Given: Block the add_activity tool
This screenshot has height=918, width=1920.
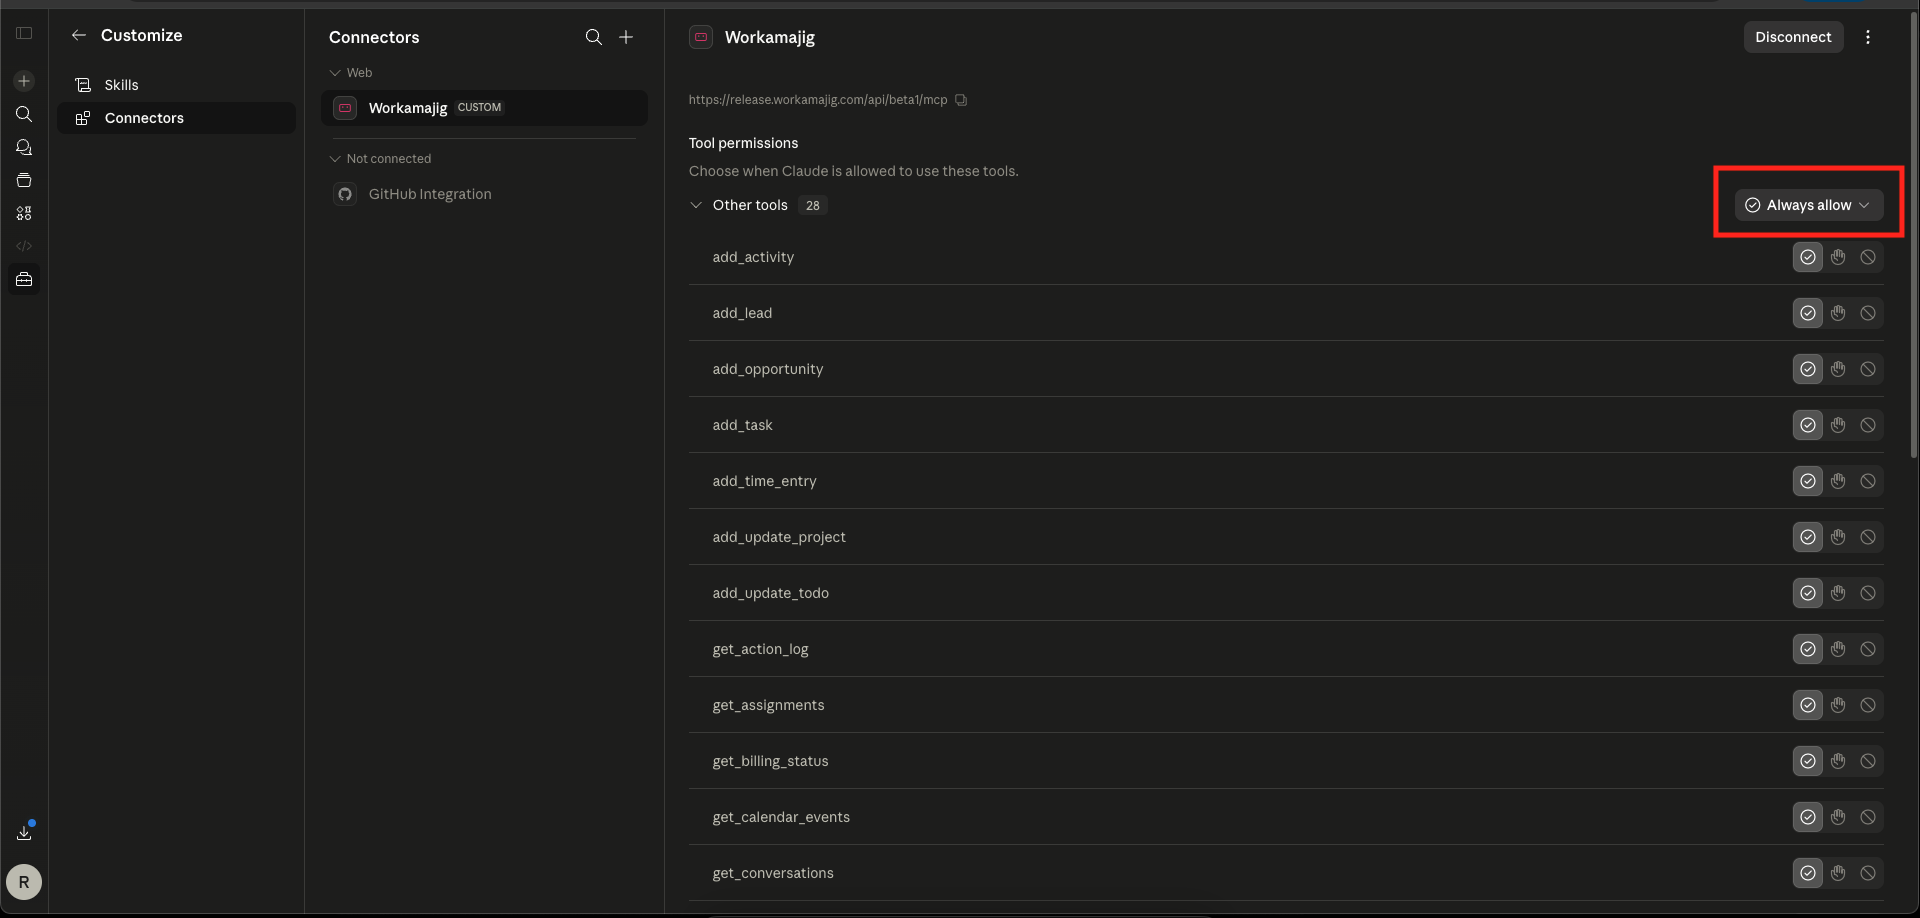Looking at the screenshot, I should coord(1868,257).
